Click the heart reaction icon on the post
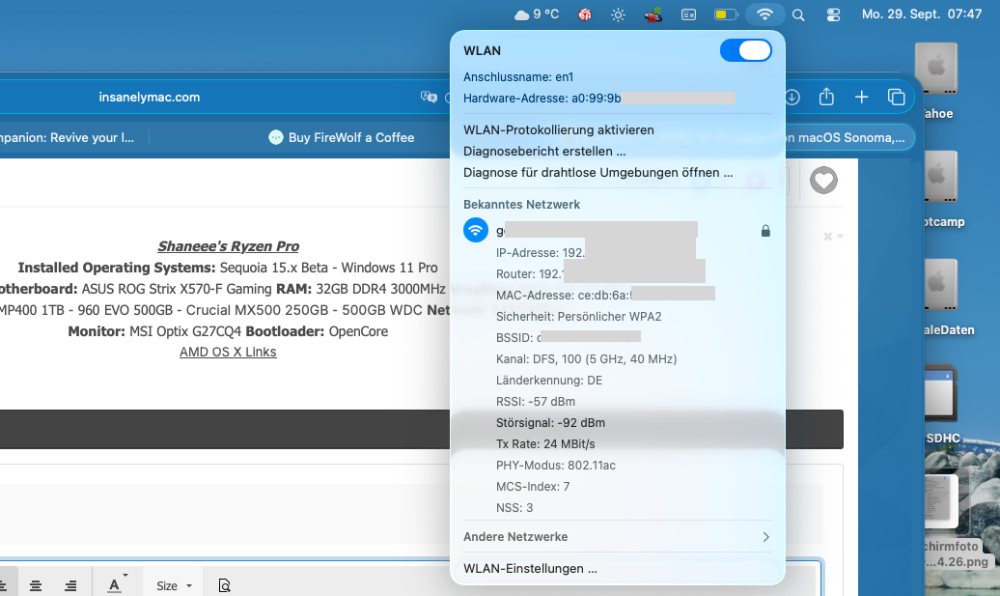The image size is (1000, 596). (823, 180)
